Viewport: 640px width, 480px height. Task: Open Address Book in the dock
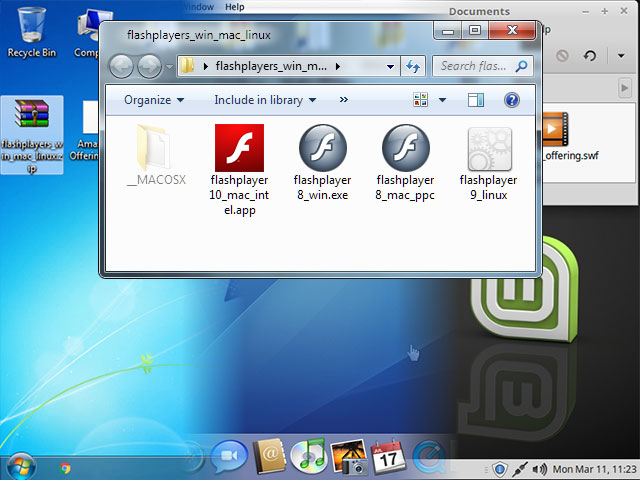click(x=270, y=457)
